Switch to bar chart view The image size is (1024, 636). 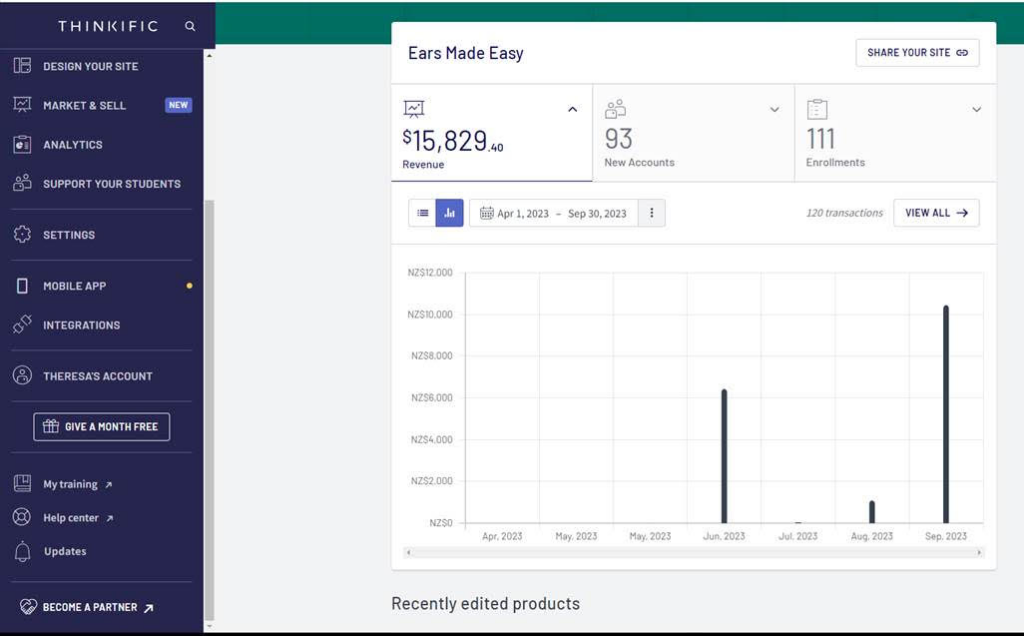pyautogui.click(x=449, y=213)
